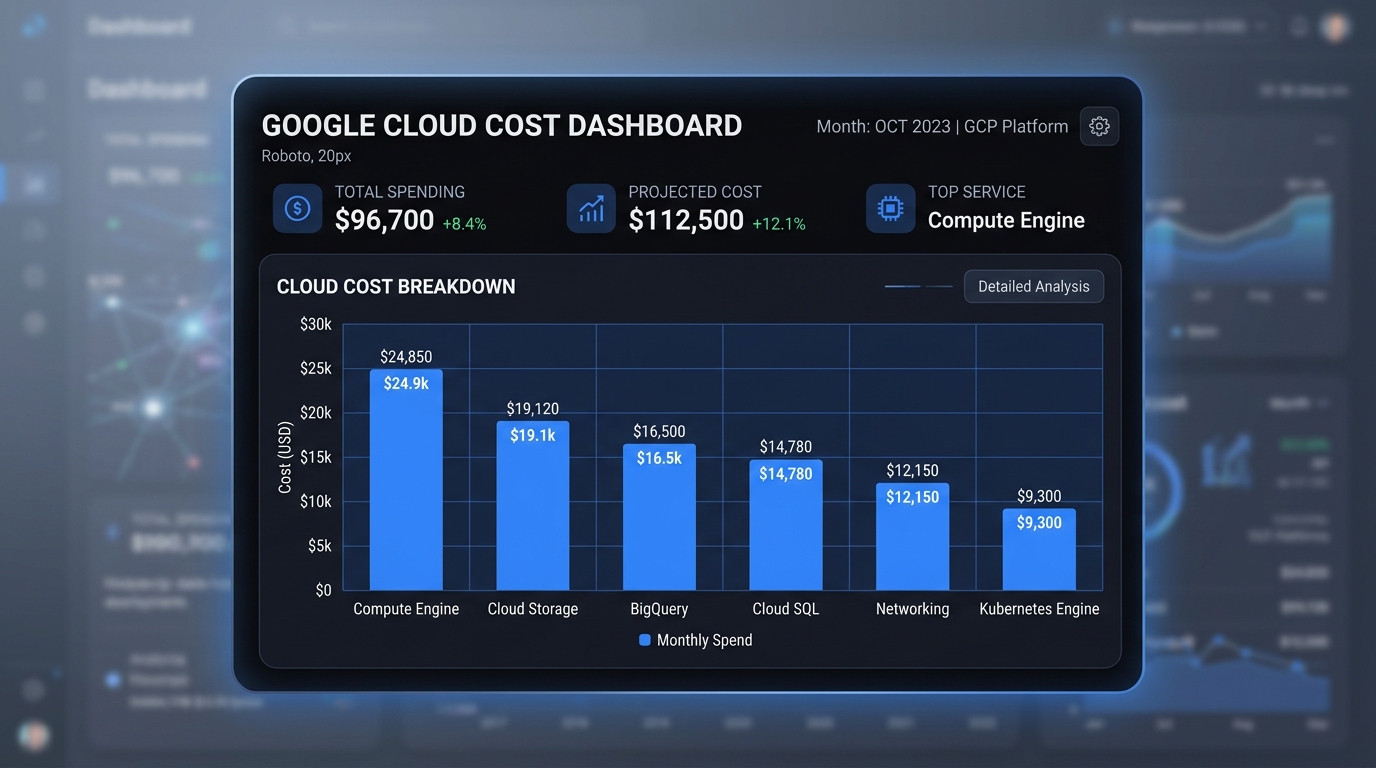1376x768 pixels.
Task: Click Month: OCT 2023 | GCP Platform text
Action: tap(942, 127)
